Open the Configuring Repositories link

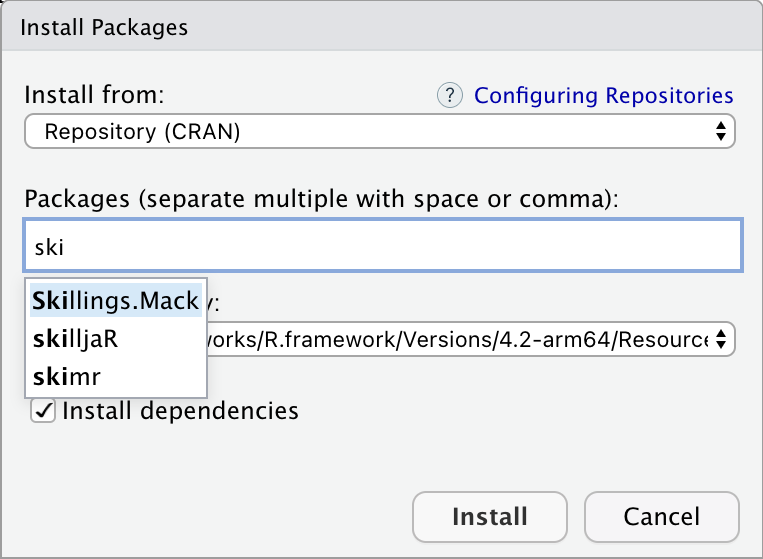point(603,96)
